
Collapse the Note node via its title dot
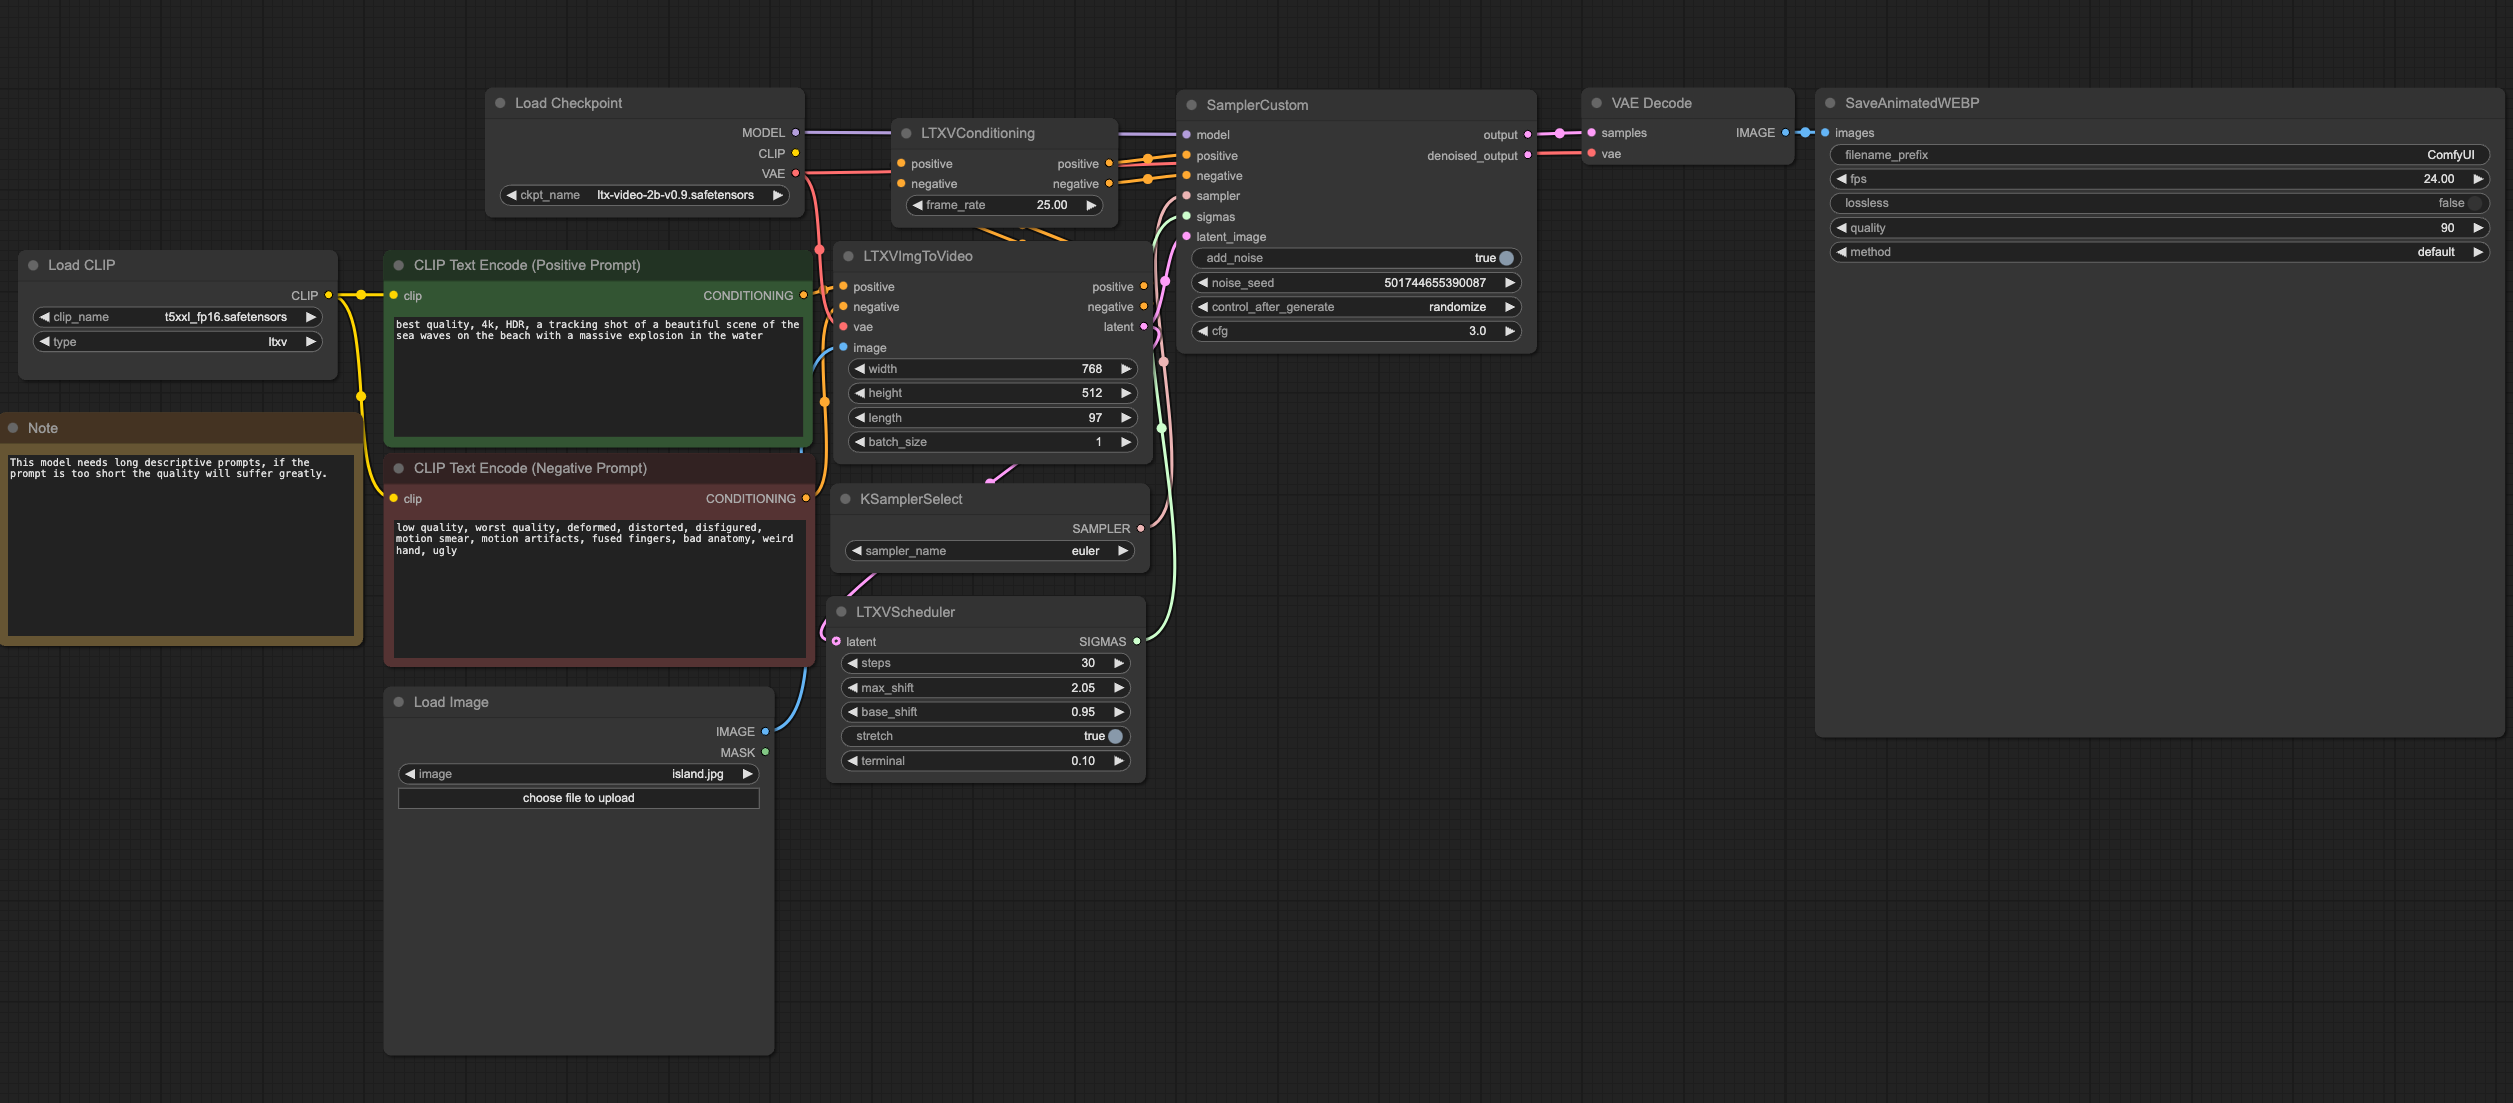[x=13, y=428]
